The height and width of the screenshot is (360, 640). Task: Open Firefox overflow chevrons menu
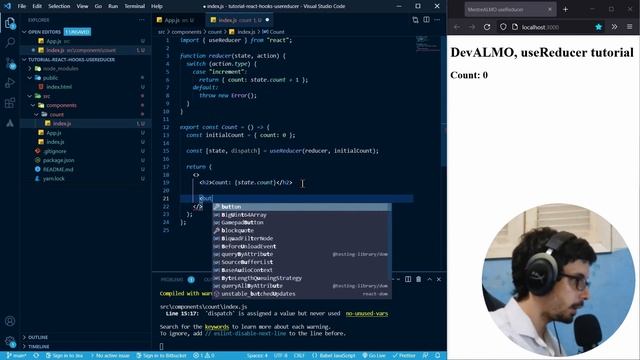(614, 27)
